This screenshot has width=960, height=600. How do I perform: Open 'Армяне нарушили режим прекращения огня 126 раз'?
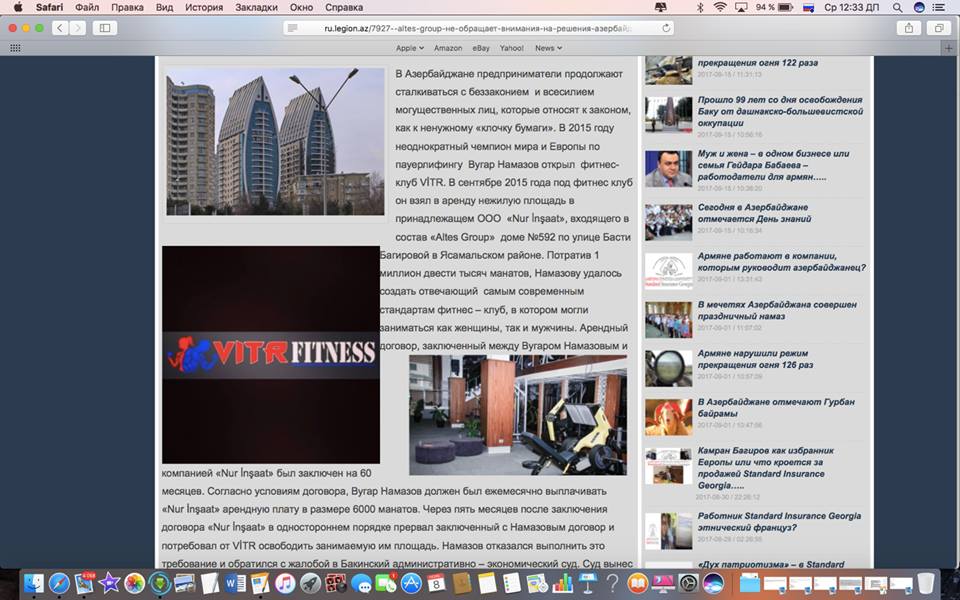(x=756, y=359)
